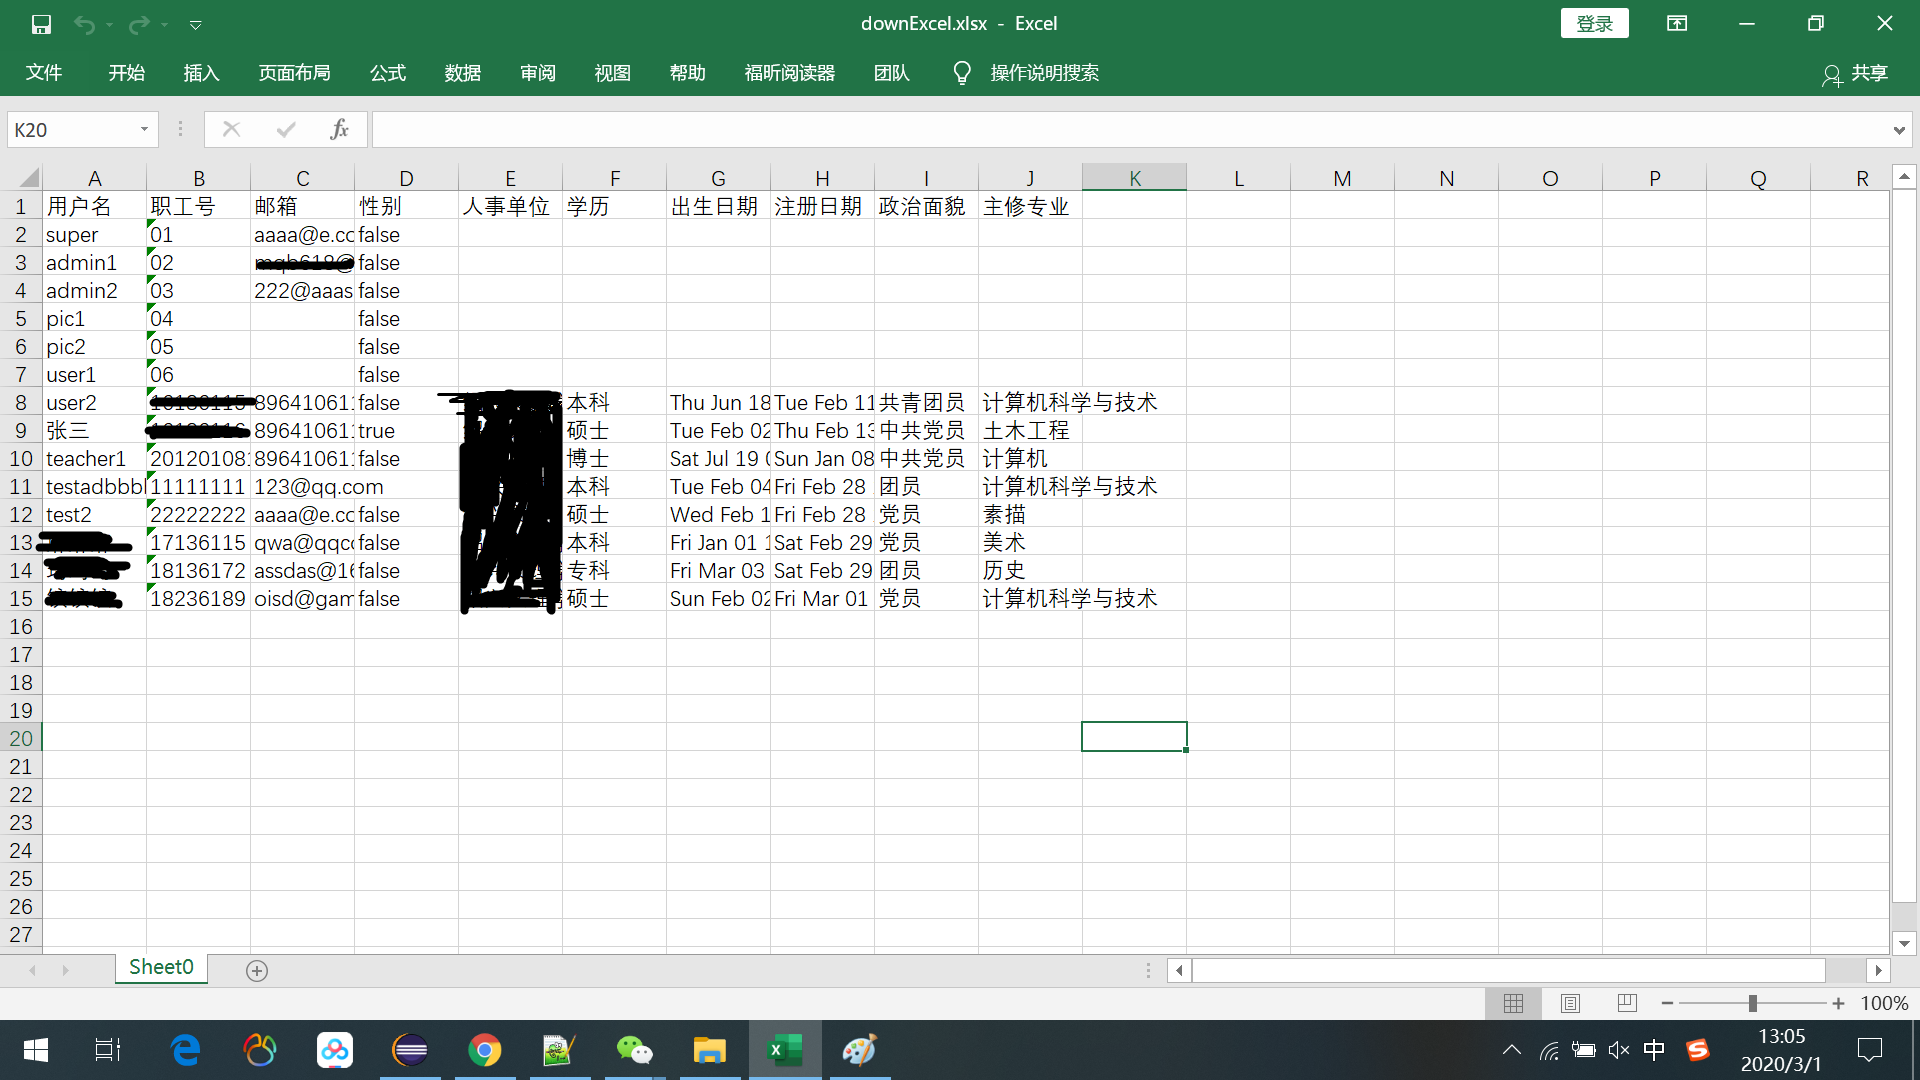Click cell containing testadbbbl
Image resolution: width=1920 pixels, height=1080 pixels.
(95, 486)
